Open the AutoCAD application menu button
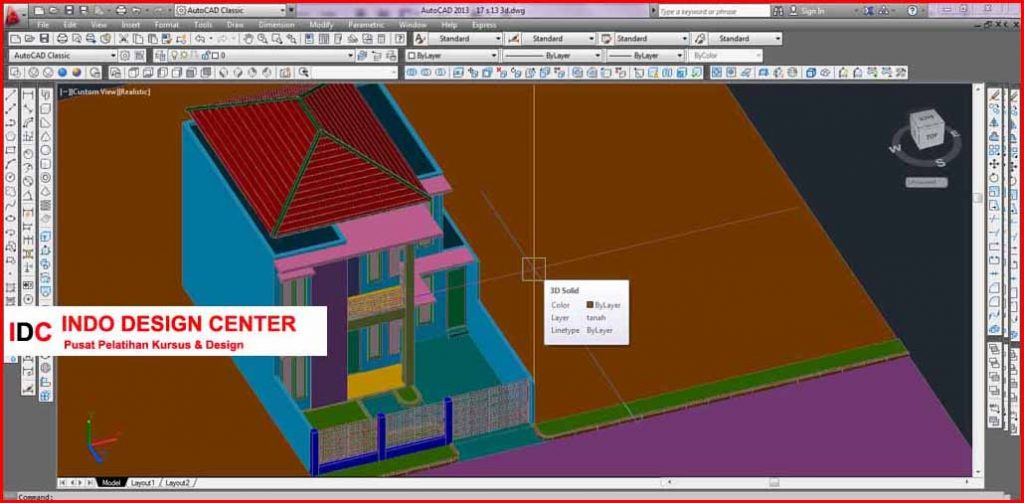Image resolution: width=1024 pixels, height=503 pixels. click(x=13, y=14)
